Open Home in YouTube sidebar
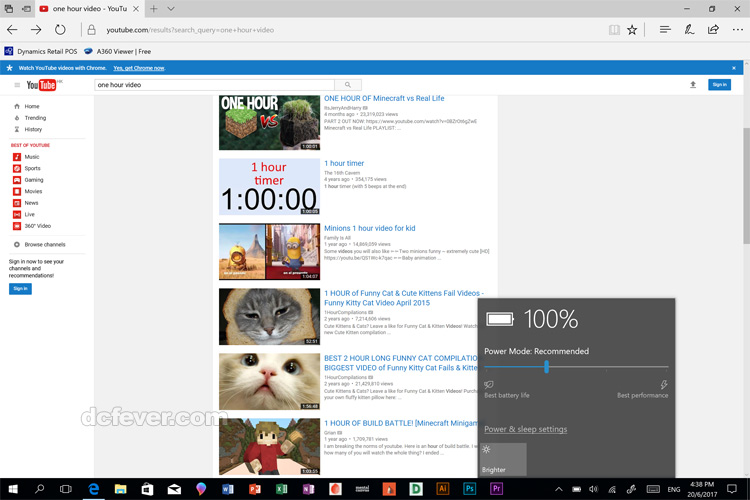750x500 pixels. [27, 106]
